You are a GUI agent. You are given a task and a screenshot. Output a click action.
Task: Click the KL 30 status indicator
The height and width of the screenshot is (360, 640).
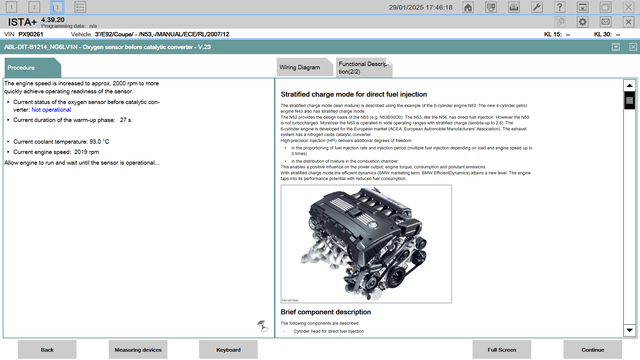[x=607, y=34]
